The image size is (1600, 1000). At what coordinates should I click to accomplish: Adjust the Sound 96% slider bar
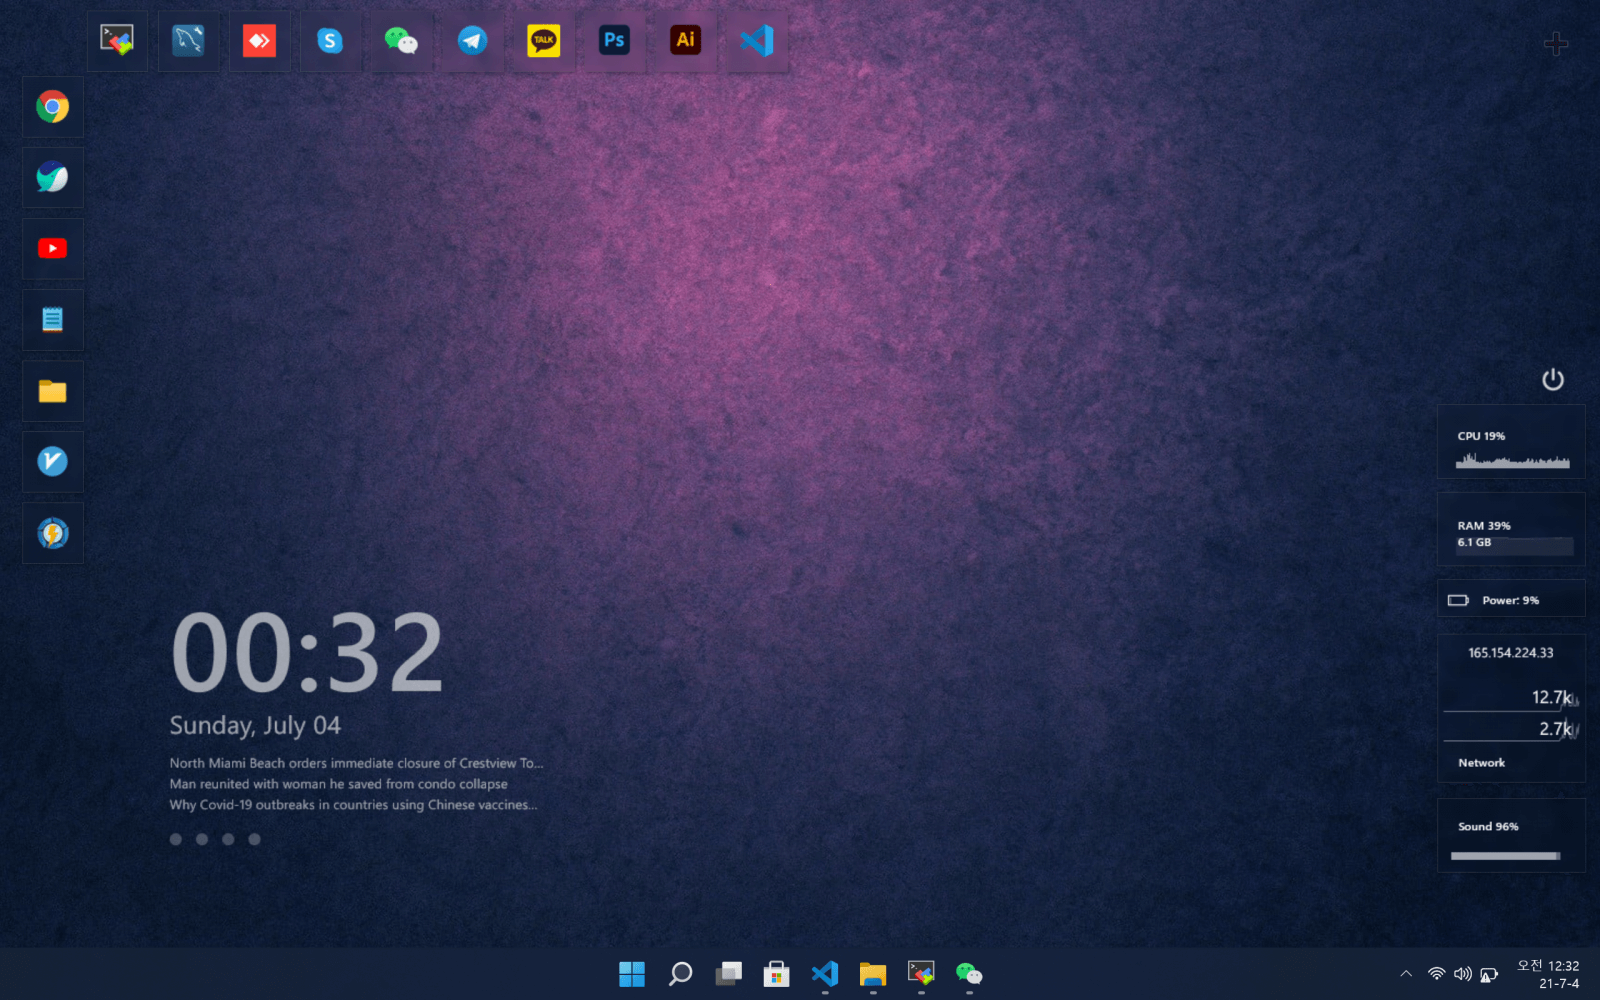[1505, 856]
